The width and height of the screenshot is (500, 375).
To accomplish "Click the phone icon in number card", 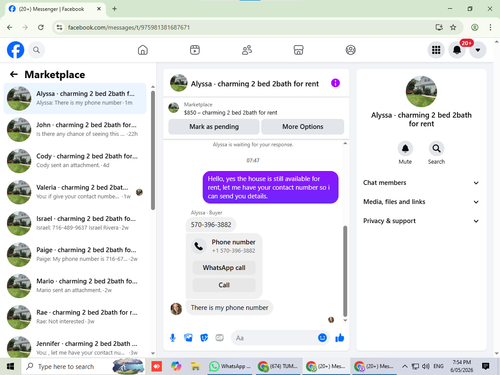I will (199, 246).
